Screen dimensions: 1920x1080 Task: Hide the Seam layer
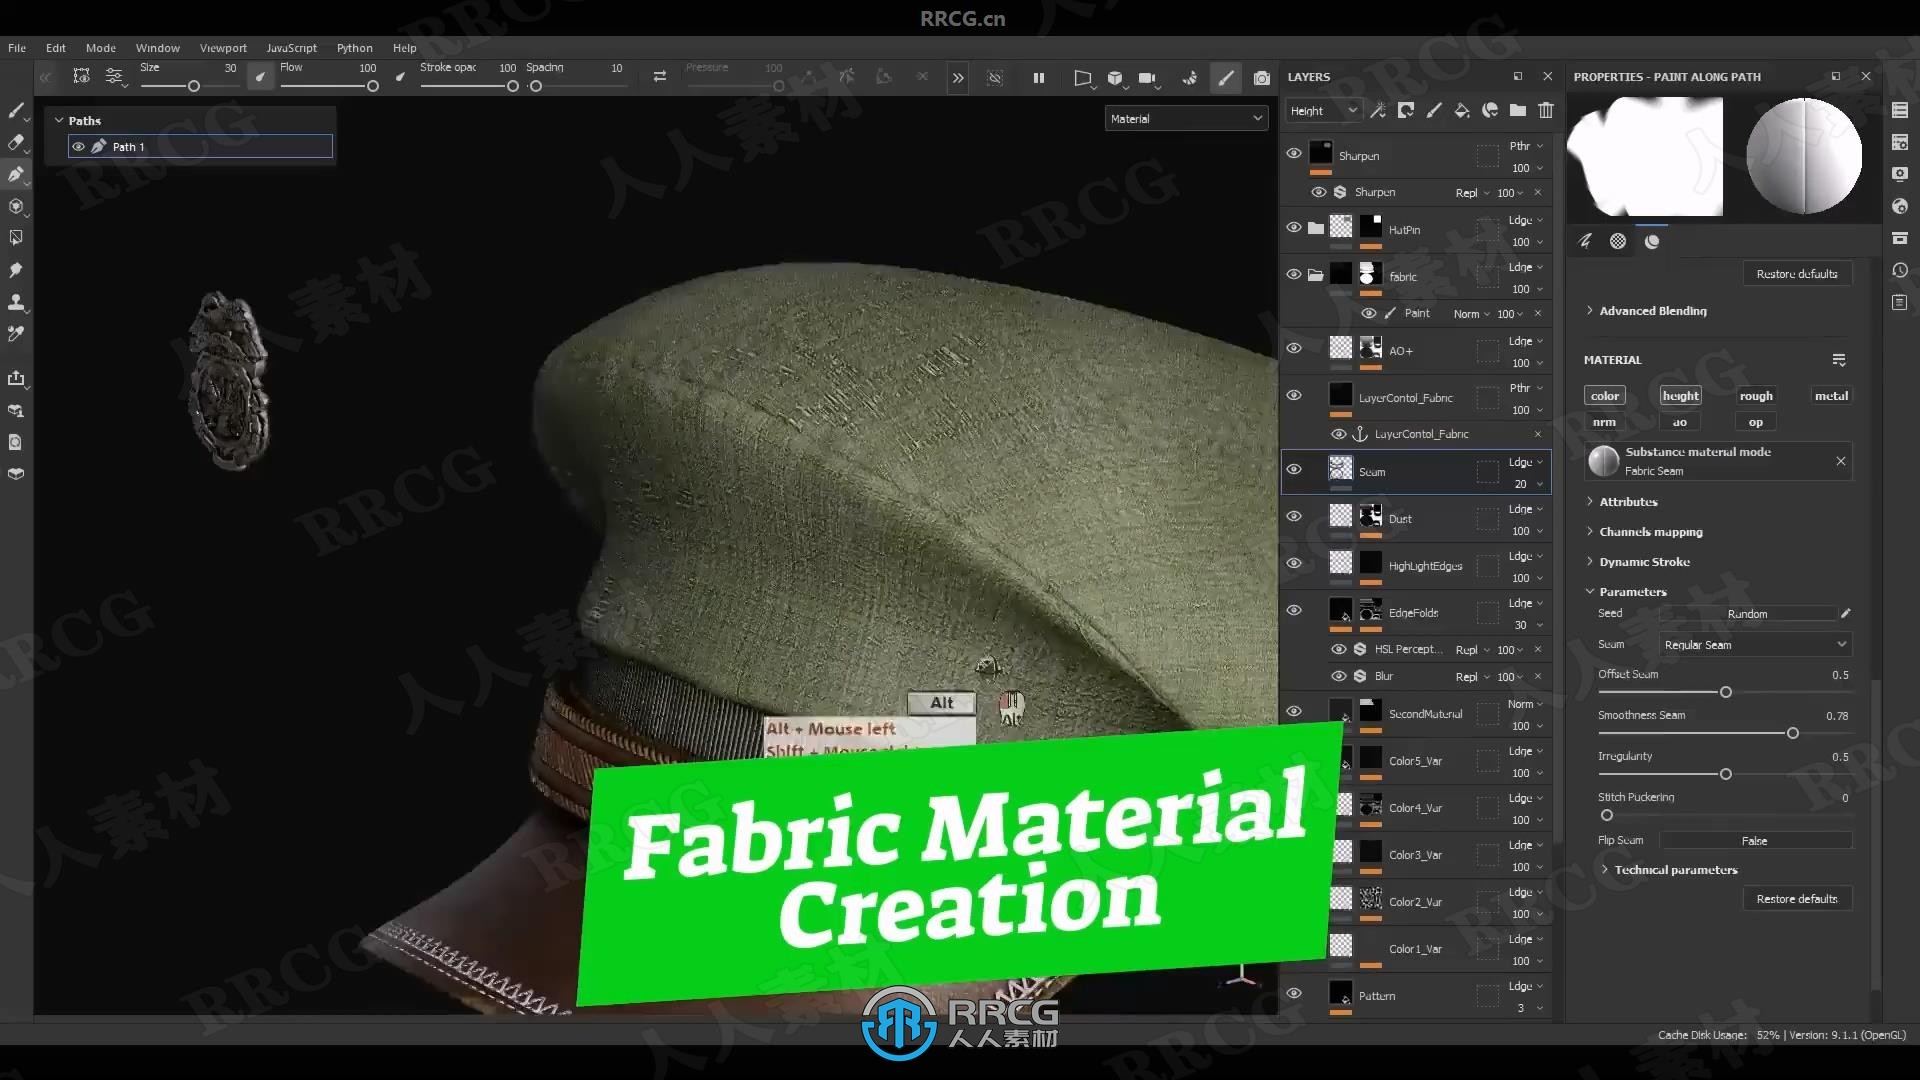[x=1294, y=470]
